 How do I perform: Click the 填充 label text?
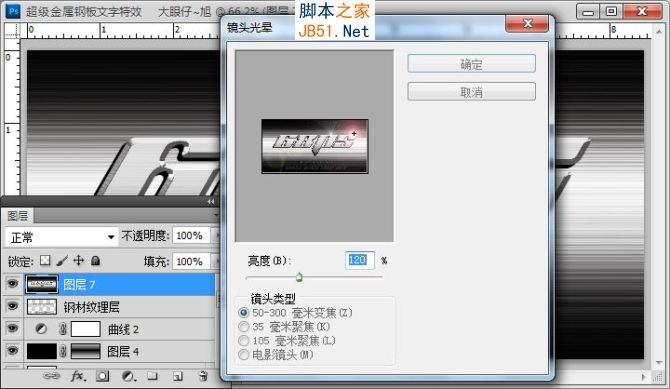click(156, 261)
